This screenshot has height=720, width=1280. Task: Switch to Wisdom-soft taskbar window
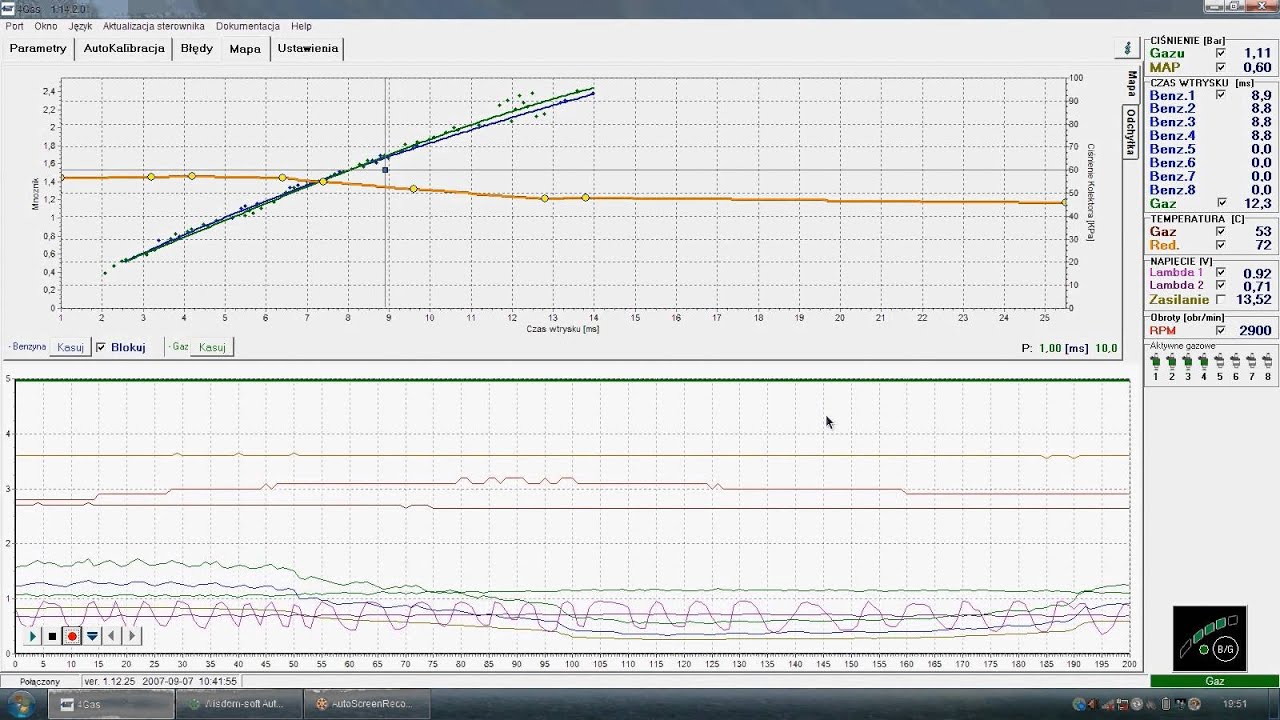pos(238,704)
